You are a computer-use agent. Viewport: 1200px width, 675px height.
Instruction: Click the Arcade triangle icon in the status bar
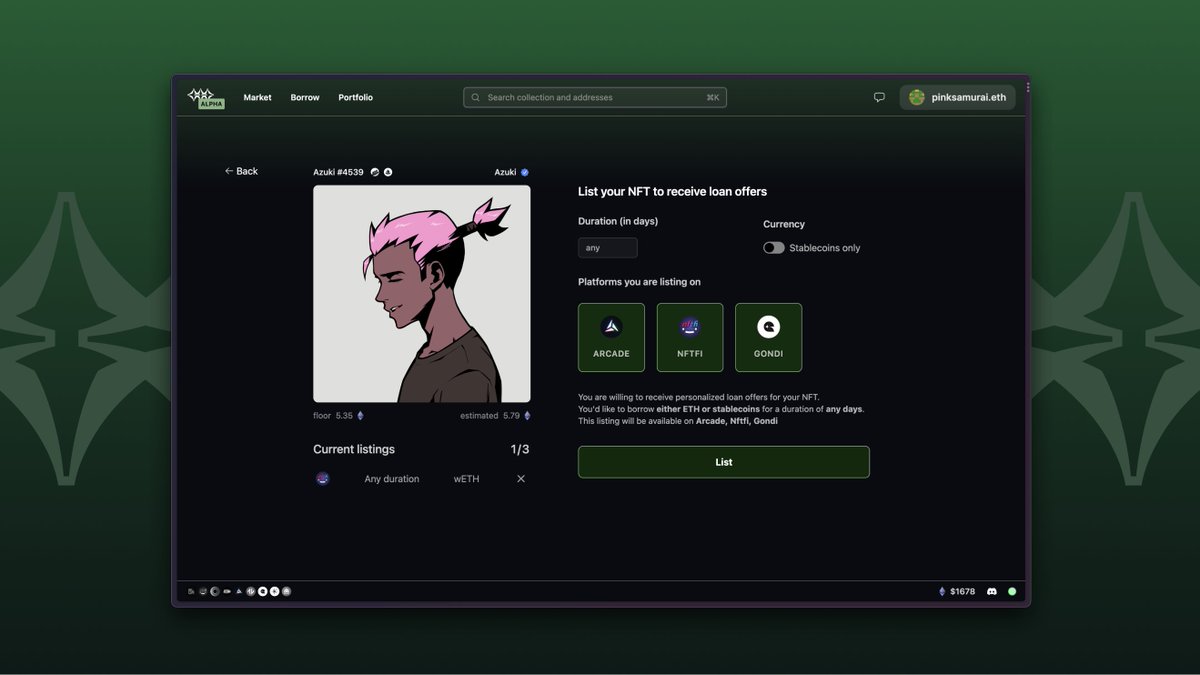coord(238,592)
